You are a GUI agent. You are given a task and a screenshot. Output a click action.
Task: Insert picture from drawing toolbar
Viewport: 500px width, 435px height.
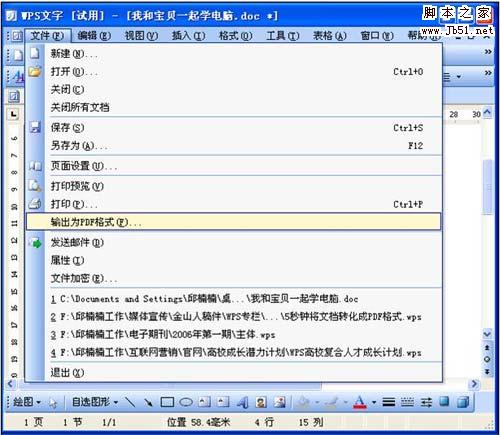[279, 402]
